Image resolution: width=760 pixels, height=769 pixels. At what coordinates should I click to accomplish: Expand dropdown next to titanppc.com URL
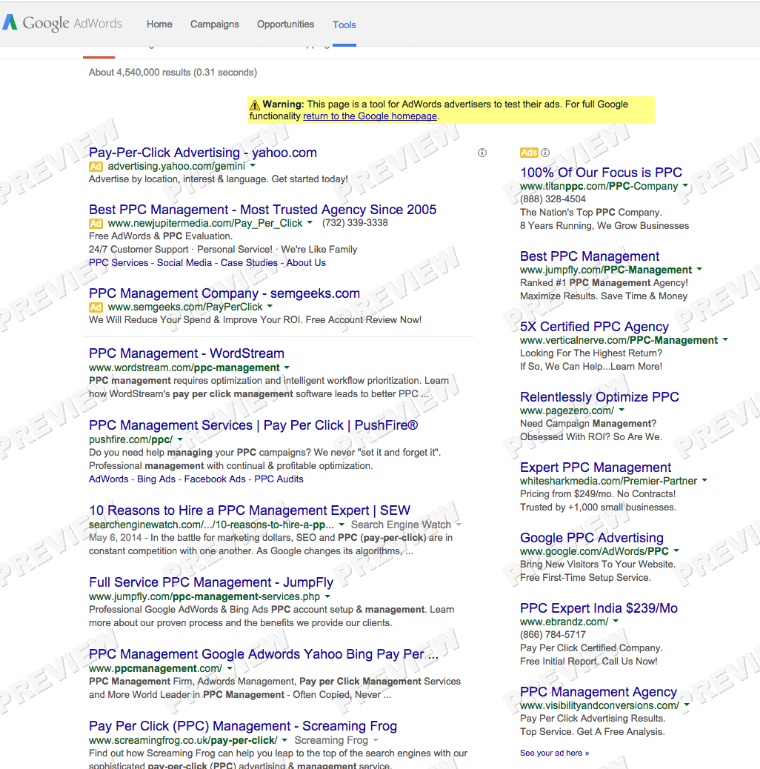pyautogui.click(x=685, y=186)
